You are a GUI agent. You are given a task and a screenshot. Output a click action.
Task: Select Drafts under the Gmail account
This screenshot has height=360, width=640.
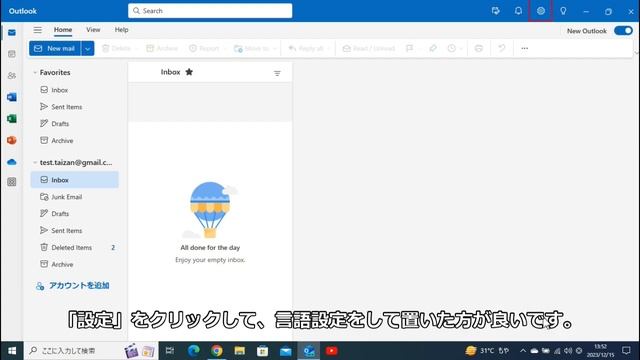pos(75,214)
